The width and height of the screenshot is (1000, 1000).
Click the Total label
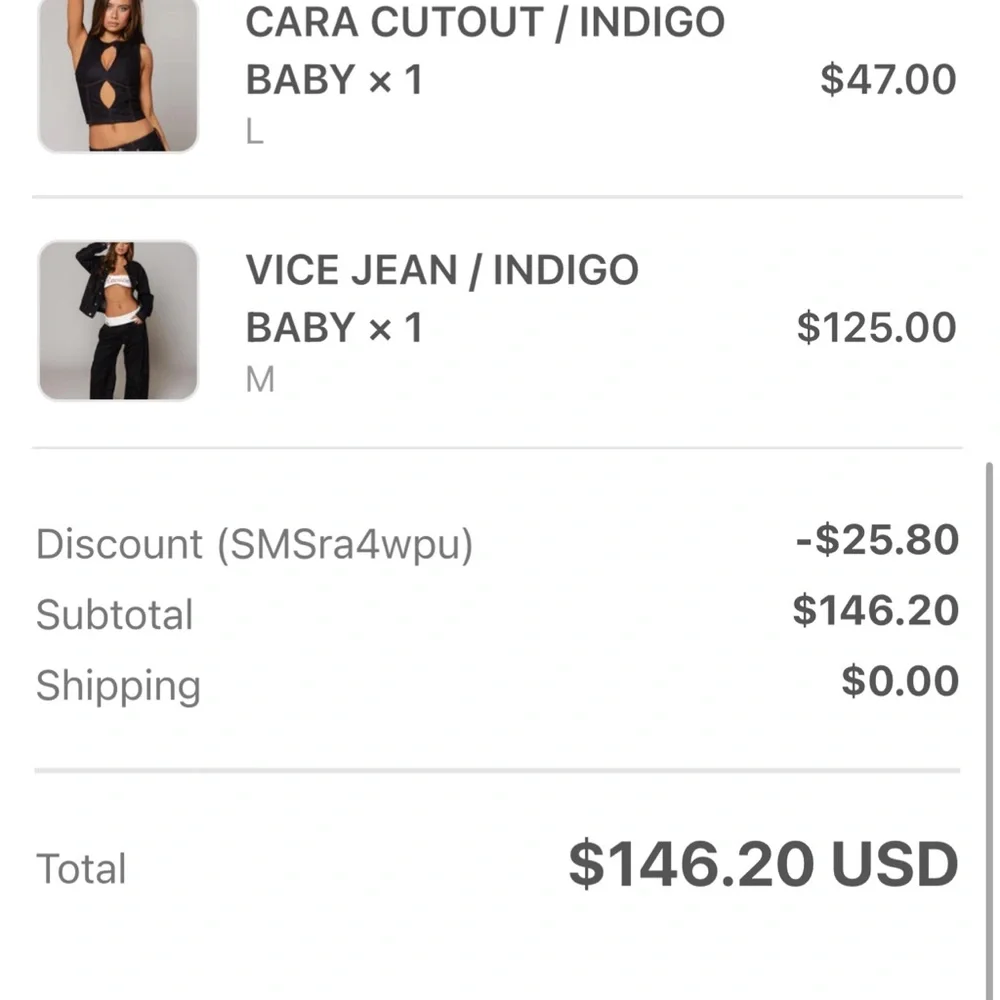point(81,869)
